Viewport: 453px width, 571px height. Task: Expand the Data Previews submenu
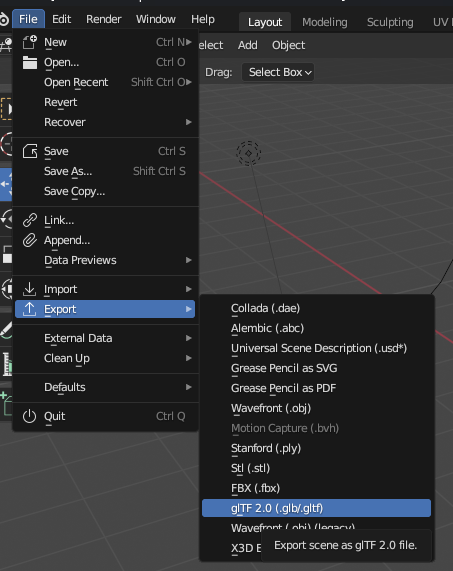click(x=105, y=260)
